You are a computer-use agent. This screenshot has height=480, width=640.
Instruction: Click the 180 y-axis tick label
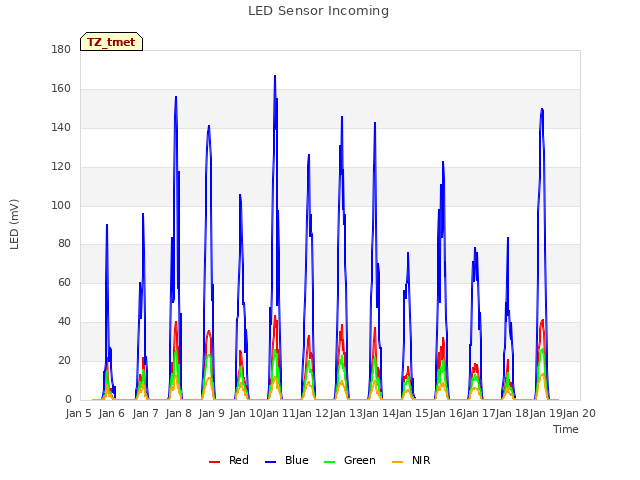[x=61, y=49]
